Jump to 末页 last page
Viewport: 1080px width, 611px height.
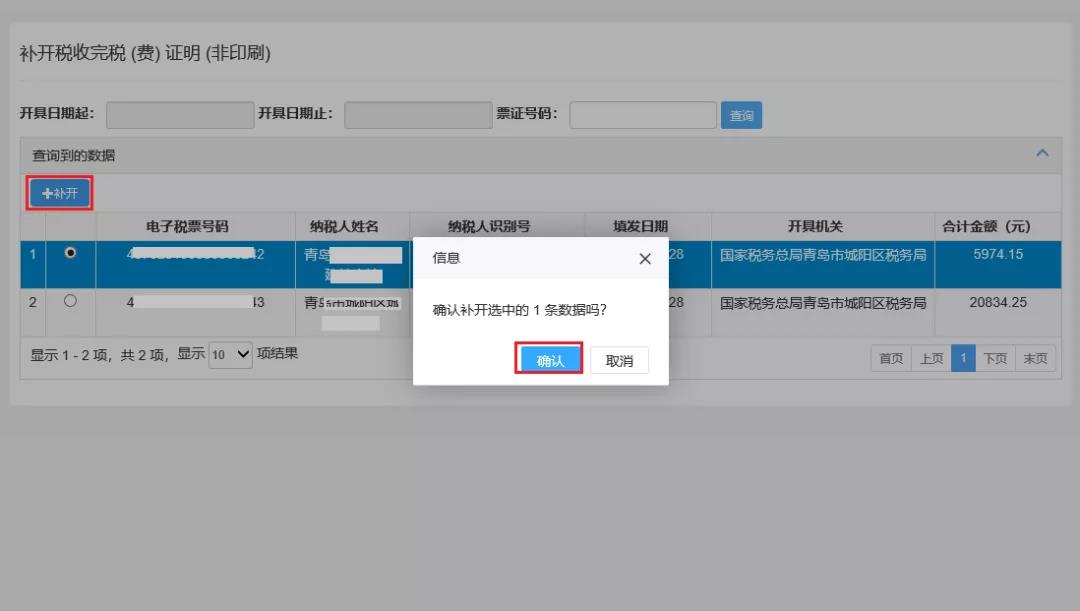(1035, 358)
